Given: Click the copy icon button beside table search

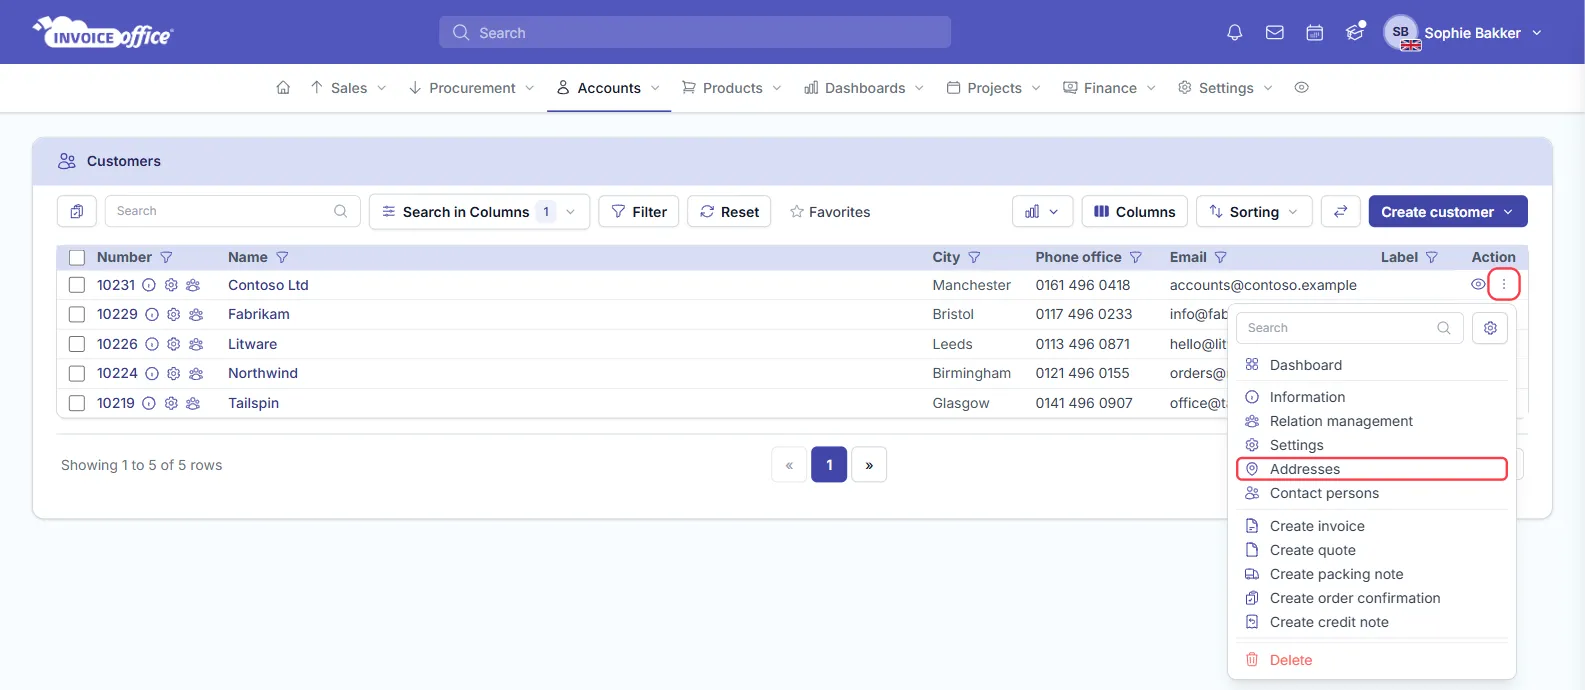Looking at the screenshot, I should pos(77,211).
